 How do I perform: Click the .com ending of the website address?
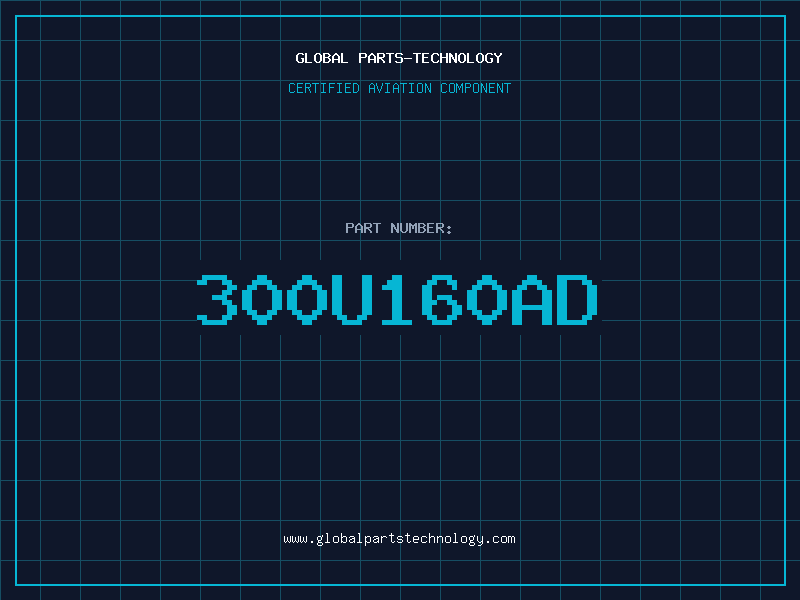[499, 539]
